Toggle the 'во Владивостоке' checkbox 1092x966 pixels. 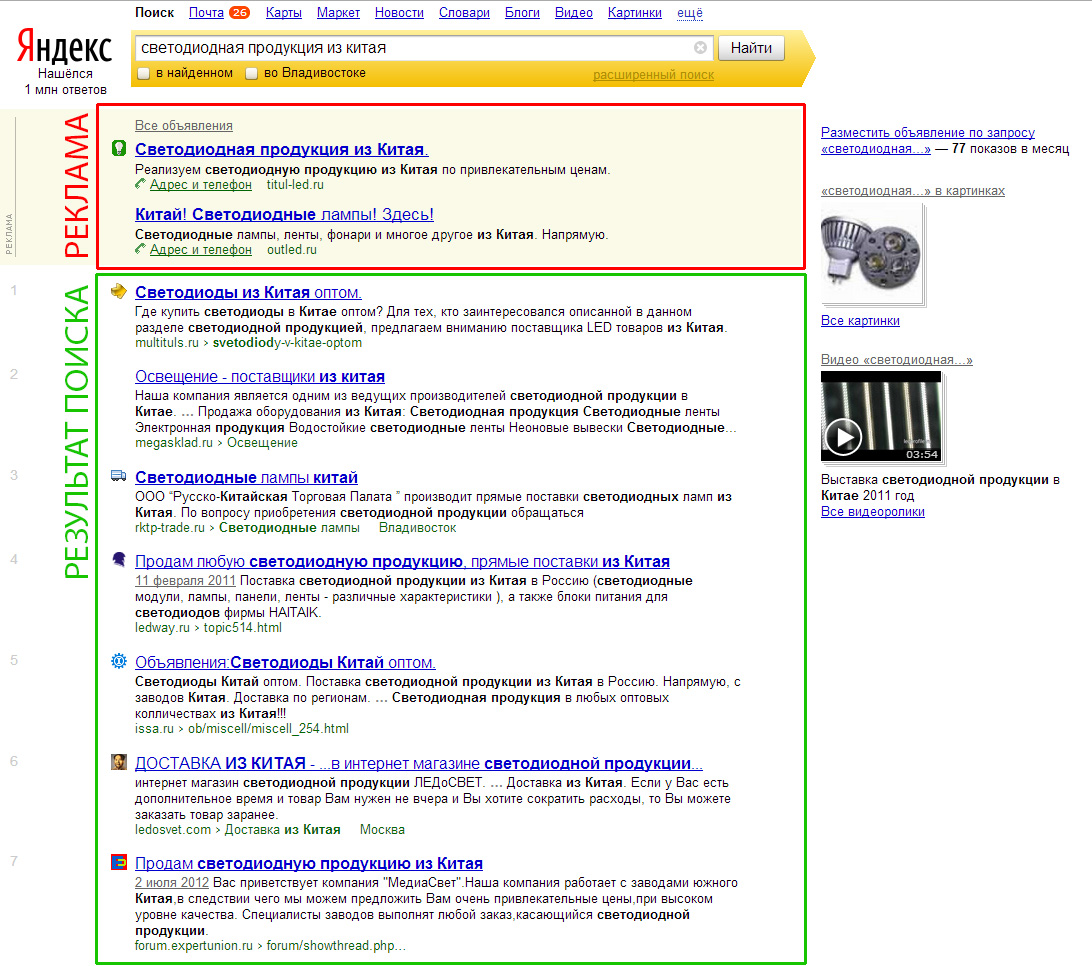pos(251,73)
